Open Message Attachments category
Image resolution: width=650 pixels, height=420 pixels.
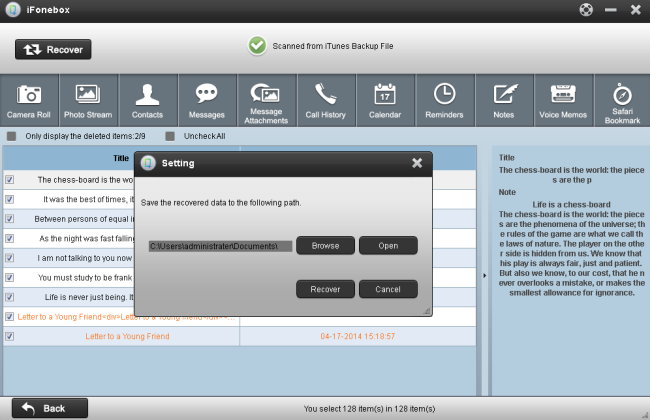[266, 101]
